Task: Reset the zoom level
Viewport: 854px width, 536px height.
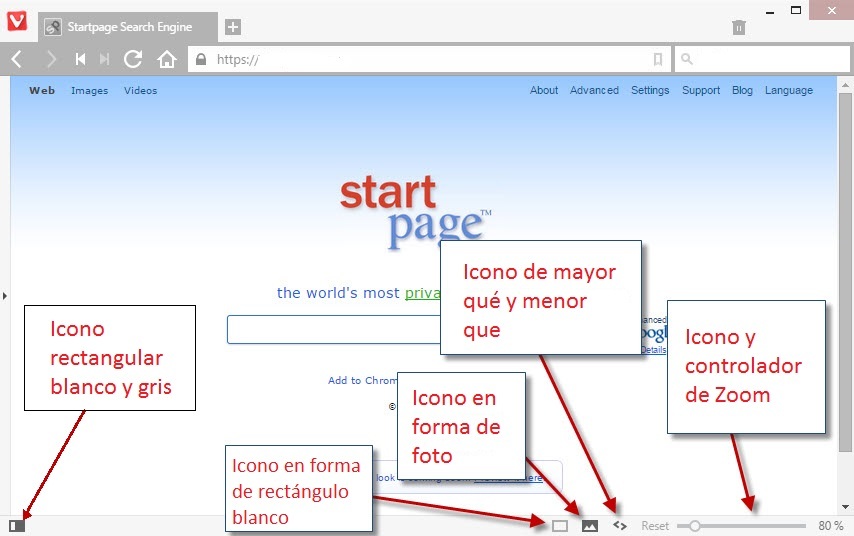Action: coord(655,526)
